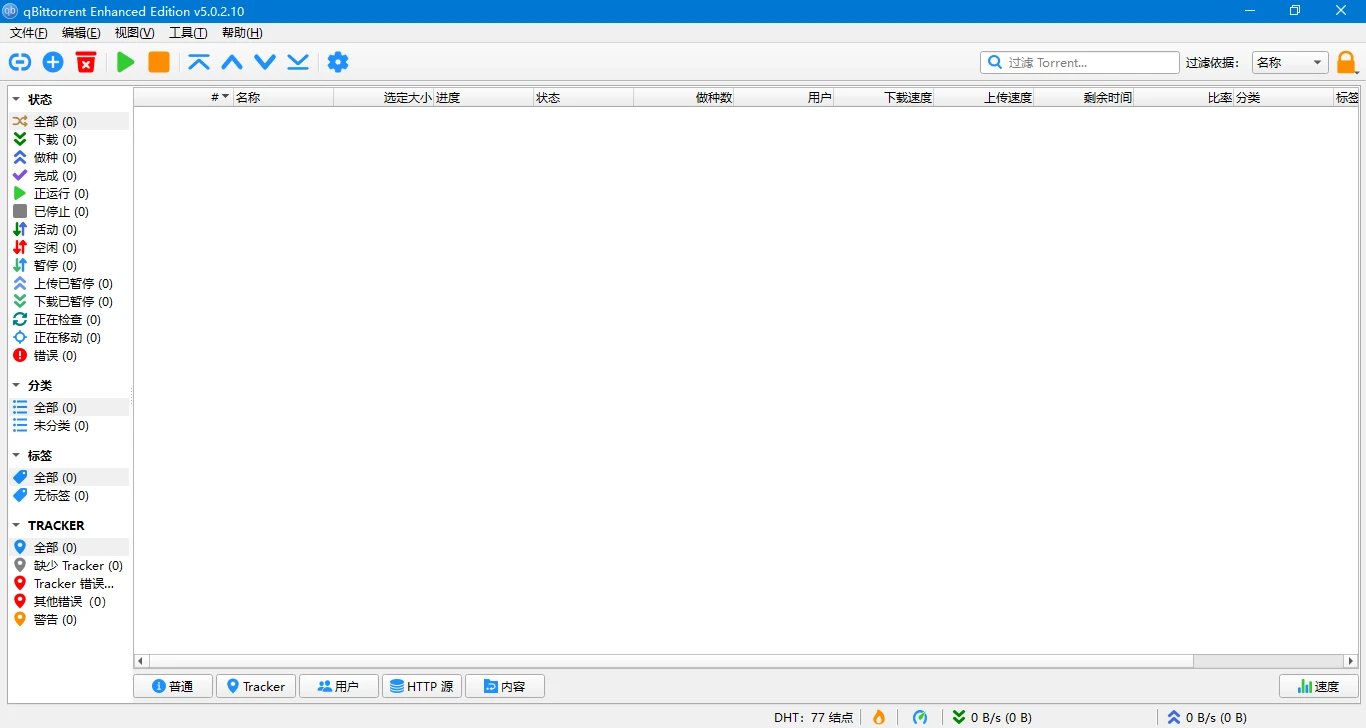Sort by the 进度 column header

484,97
